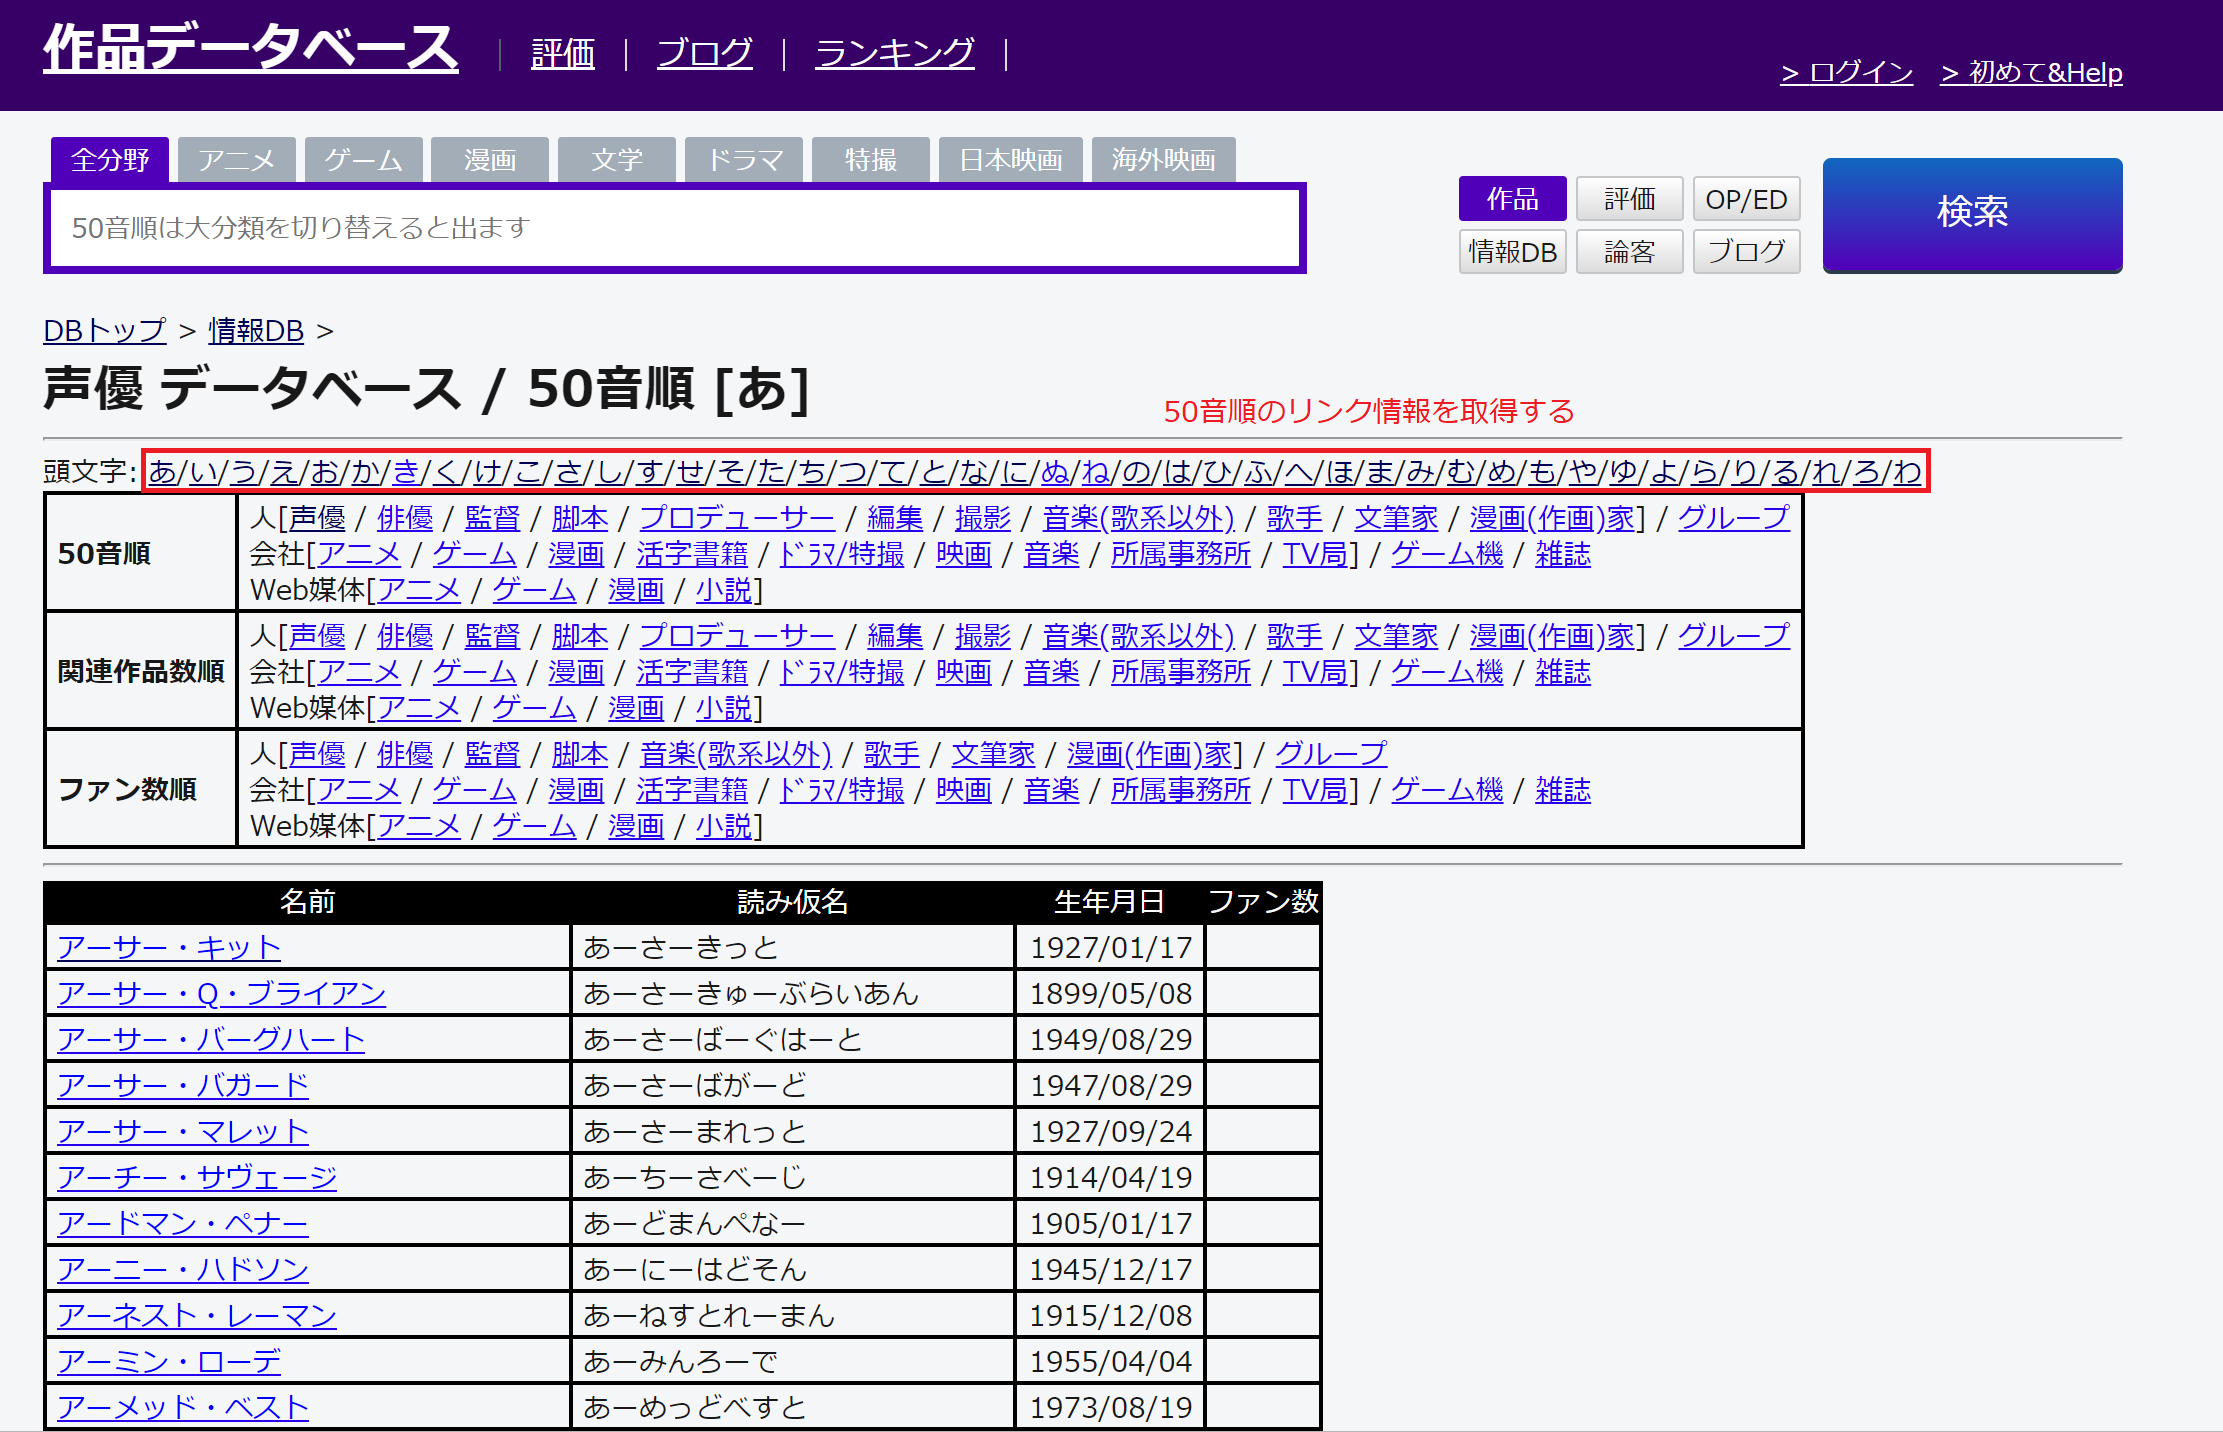Open 俳優 link in 関連作品数順 row

click(x=405, y=636)
